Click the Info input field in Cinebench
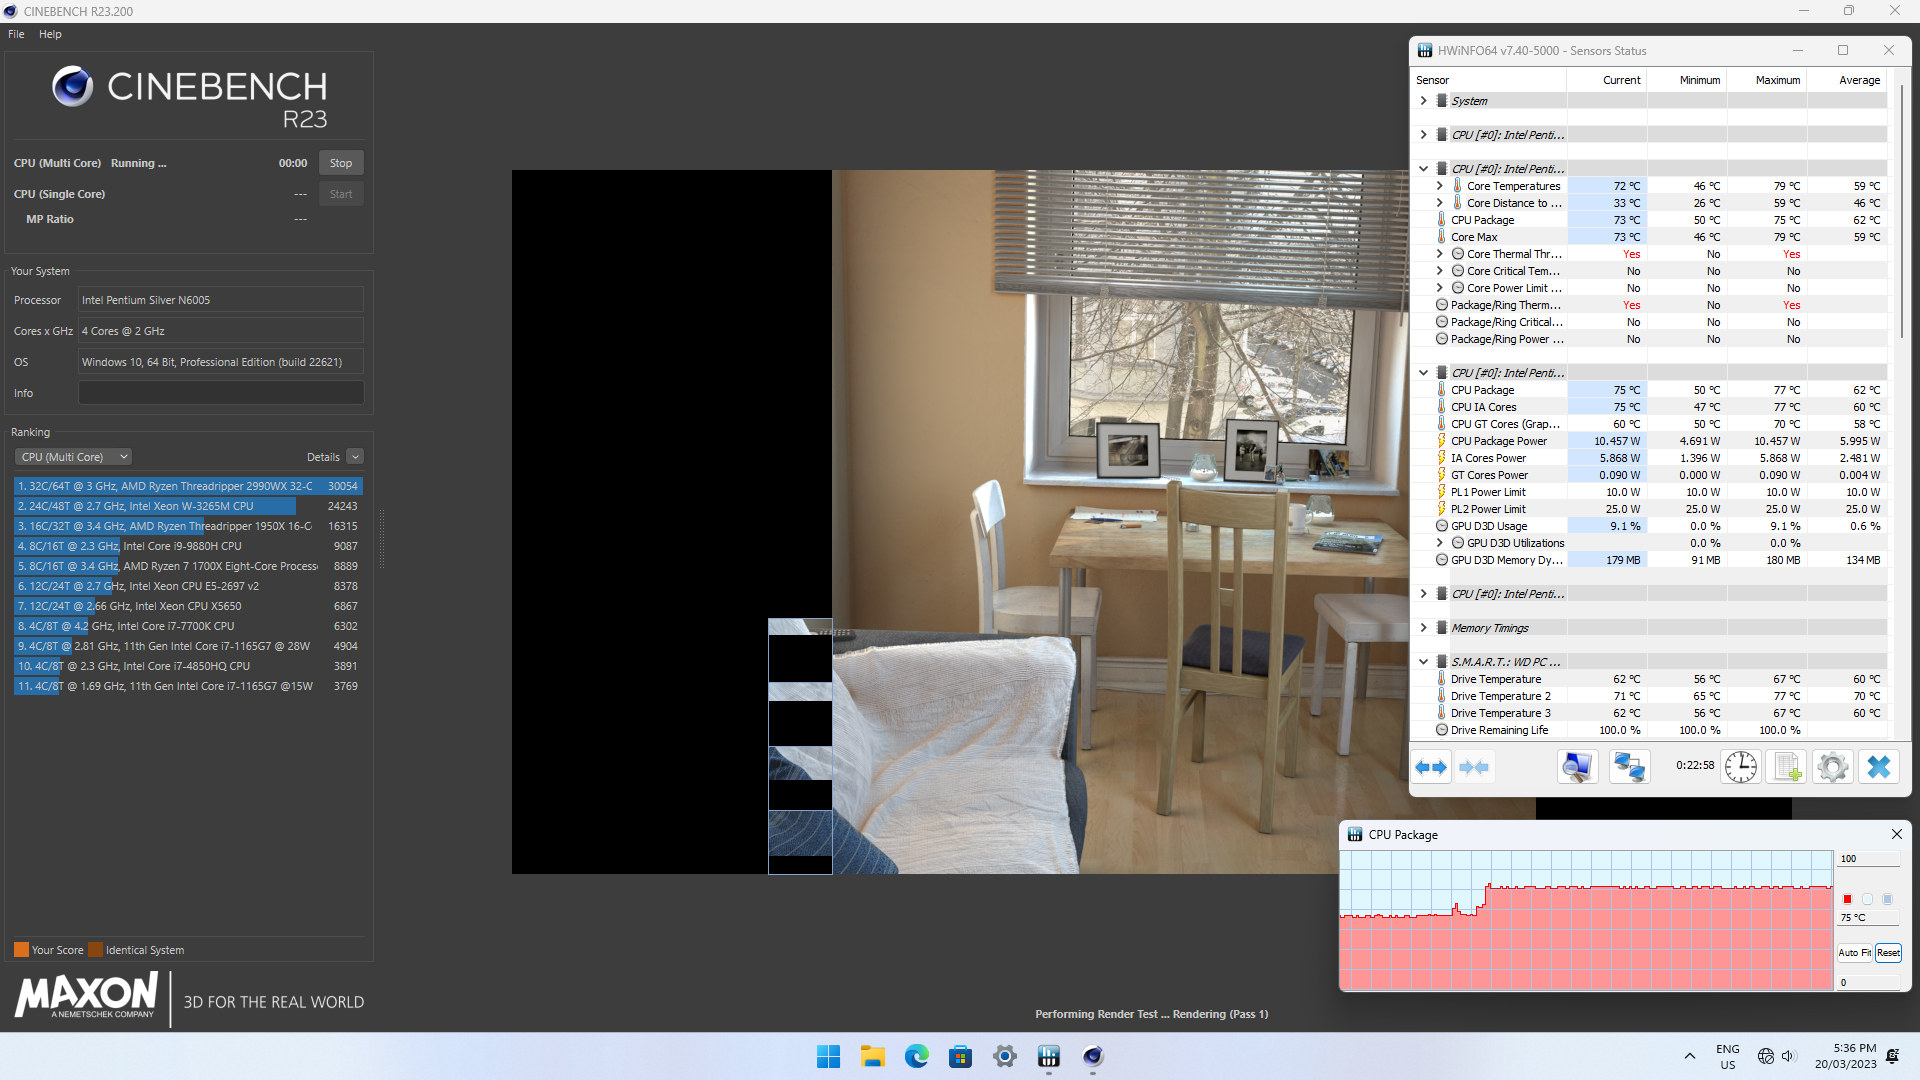Screen dimensions: 1920x1080 click(221, 393)
